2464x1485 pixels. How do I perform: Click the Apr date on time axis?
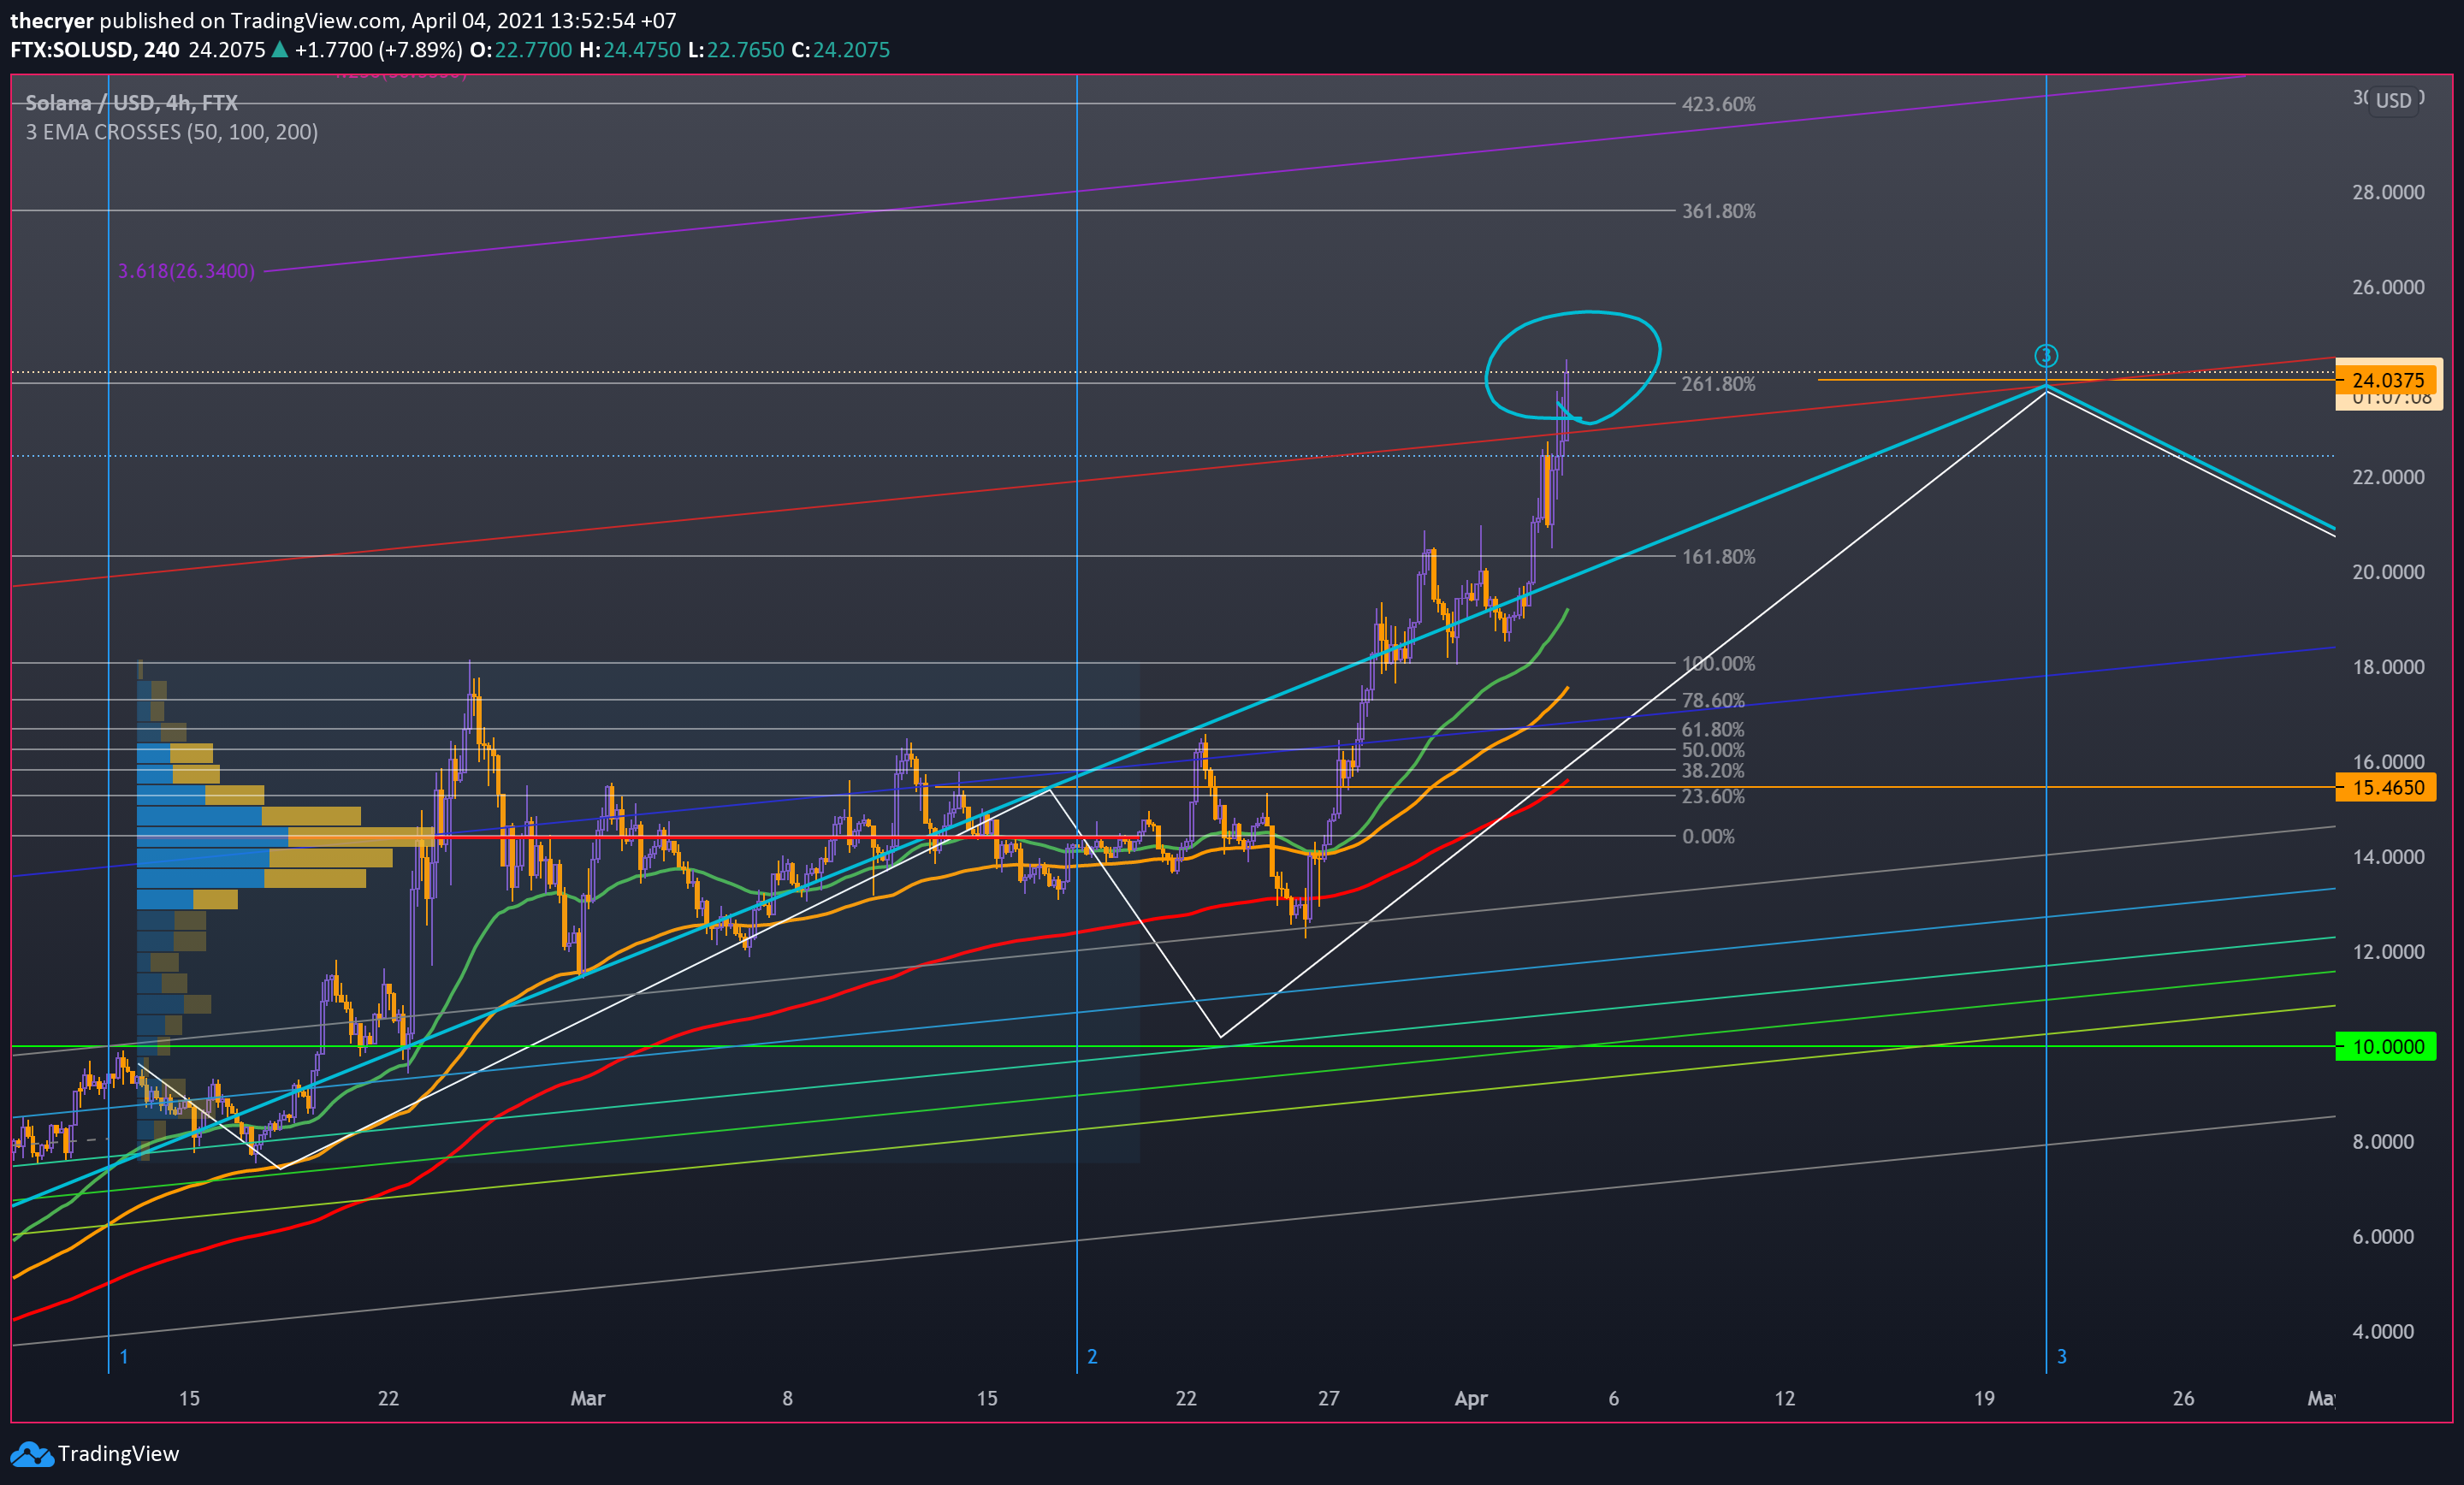point(1471,1398)
